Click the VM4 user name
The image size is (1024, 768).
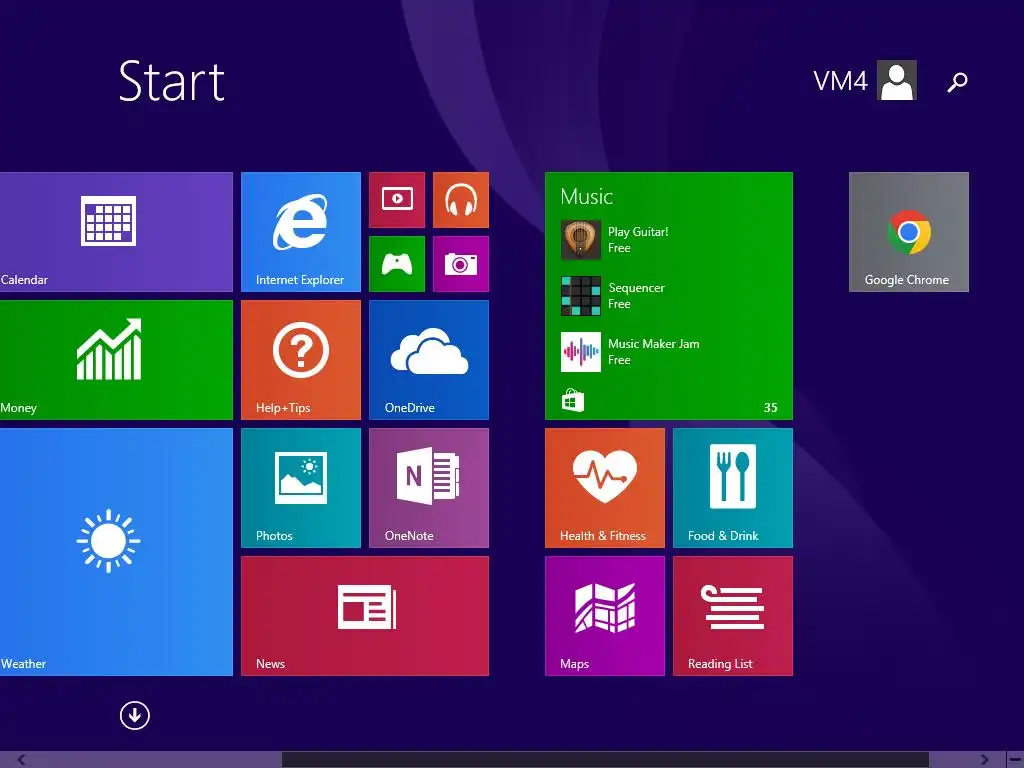point(840,81)
